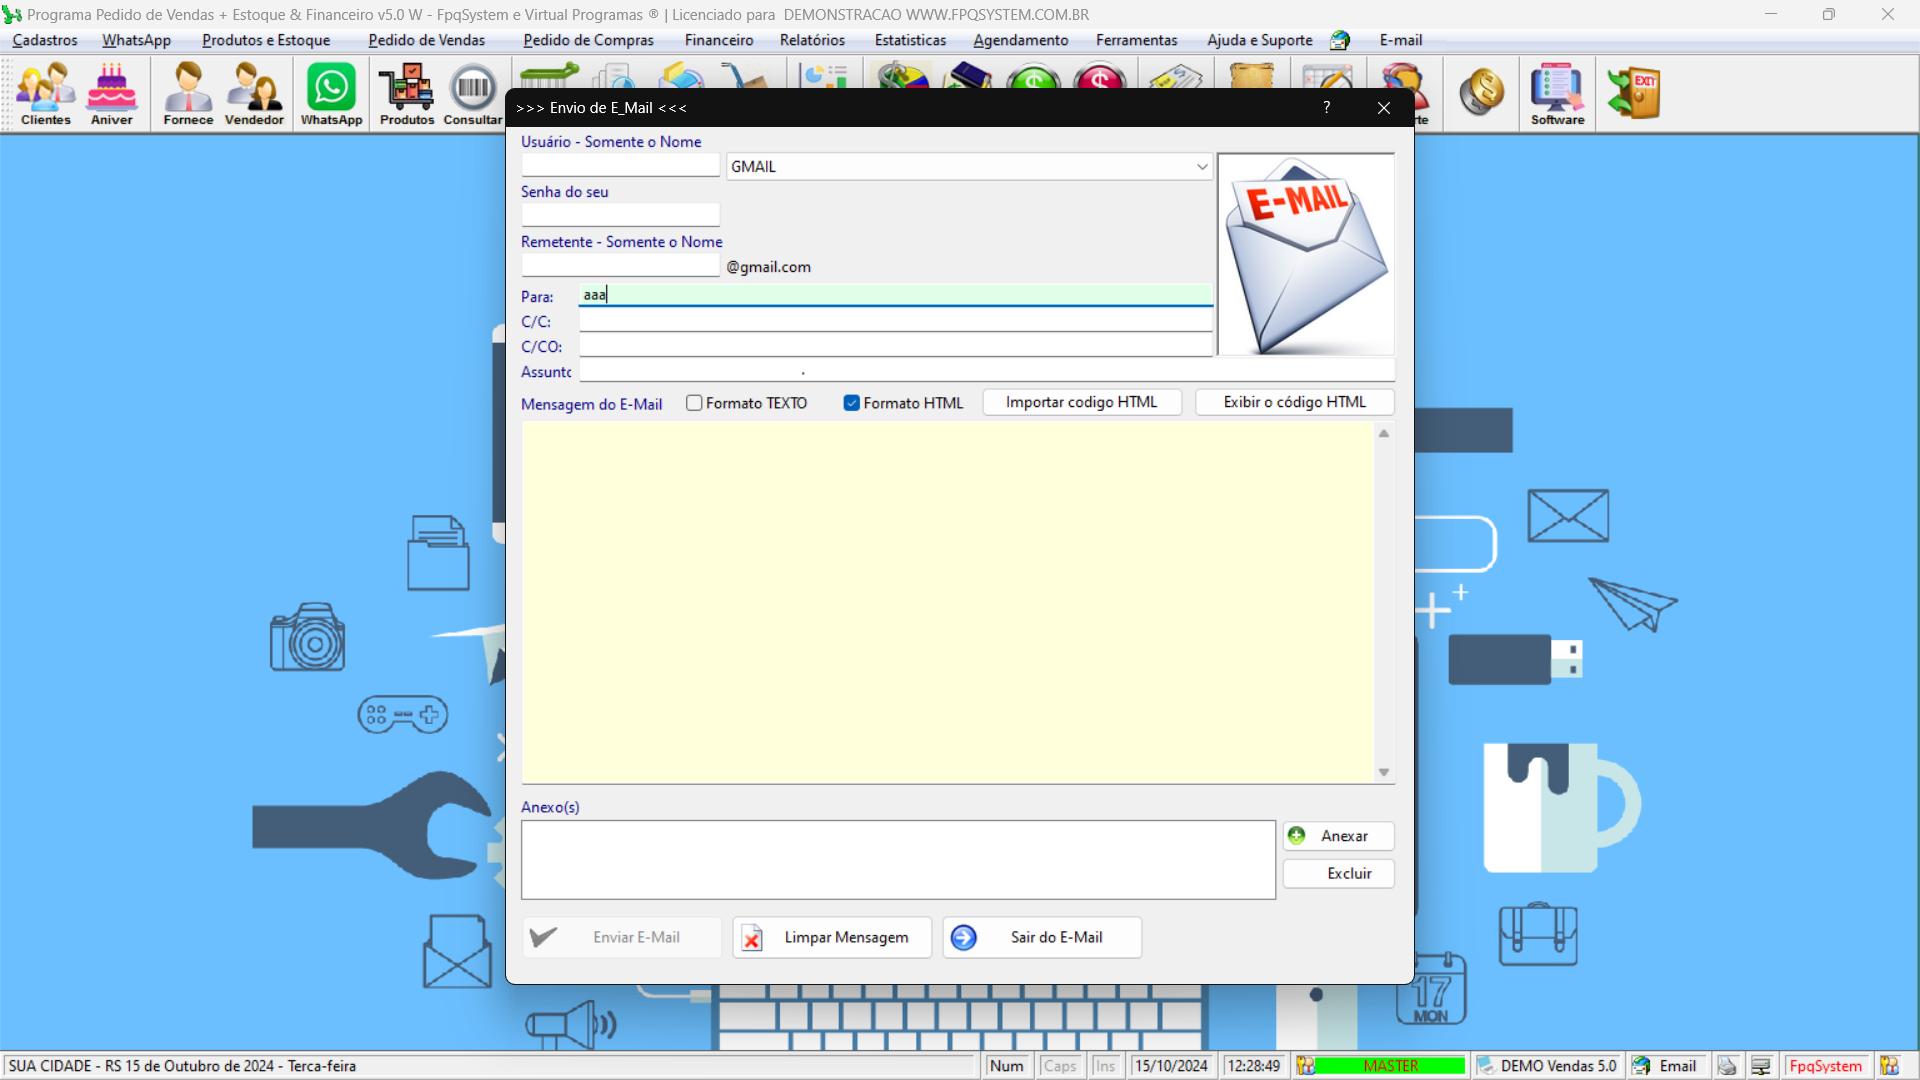Drag the message area scrollbar down
Viewport: 1920px width, 1080px height.
click(x=1385, y=771)
